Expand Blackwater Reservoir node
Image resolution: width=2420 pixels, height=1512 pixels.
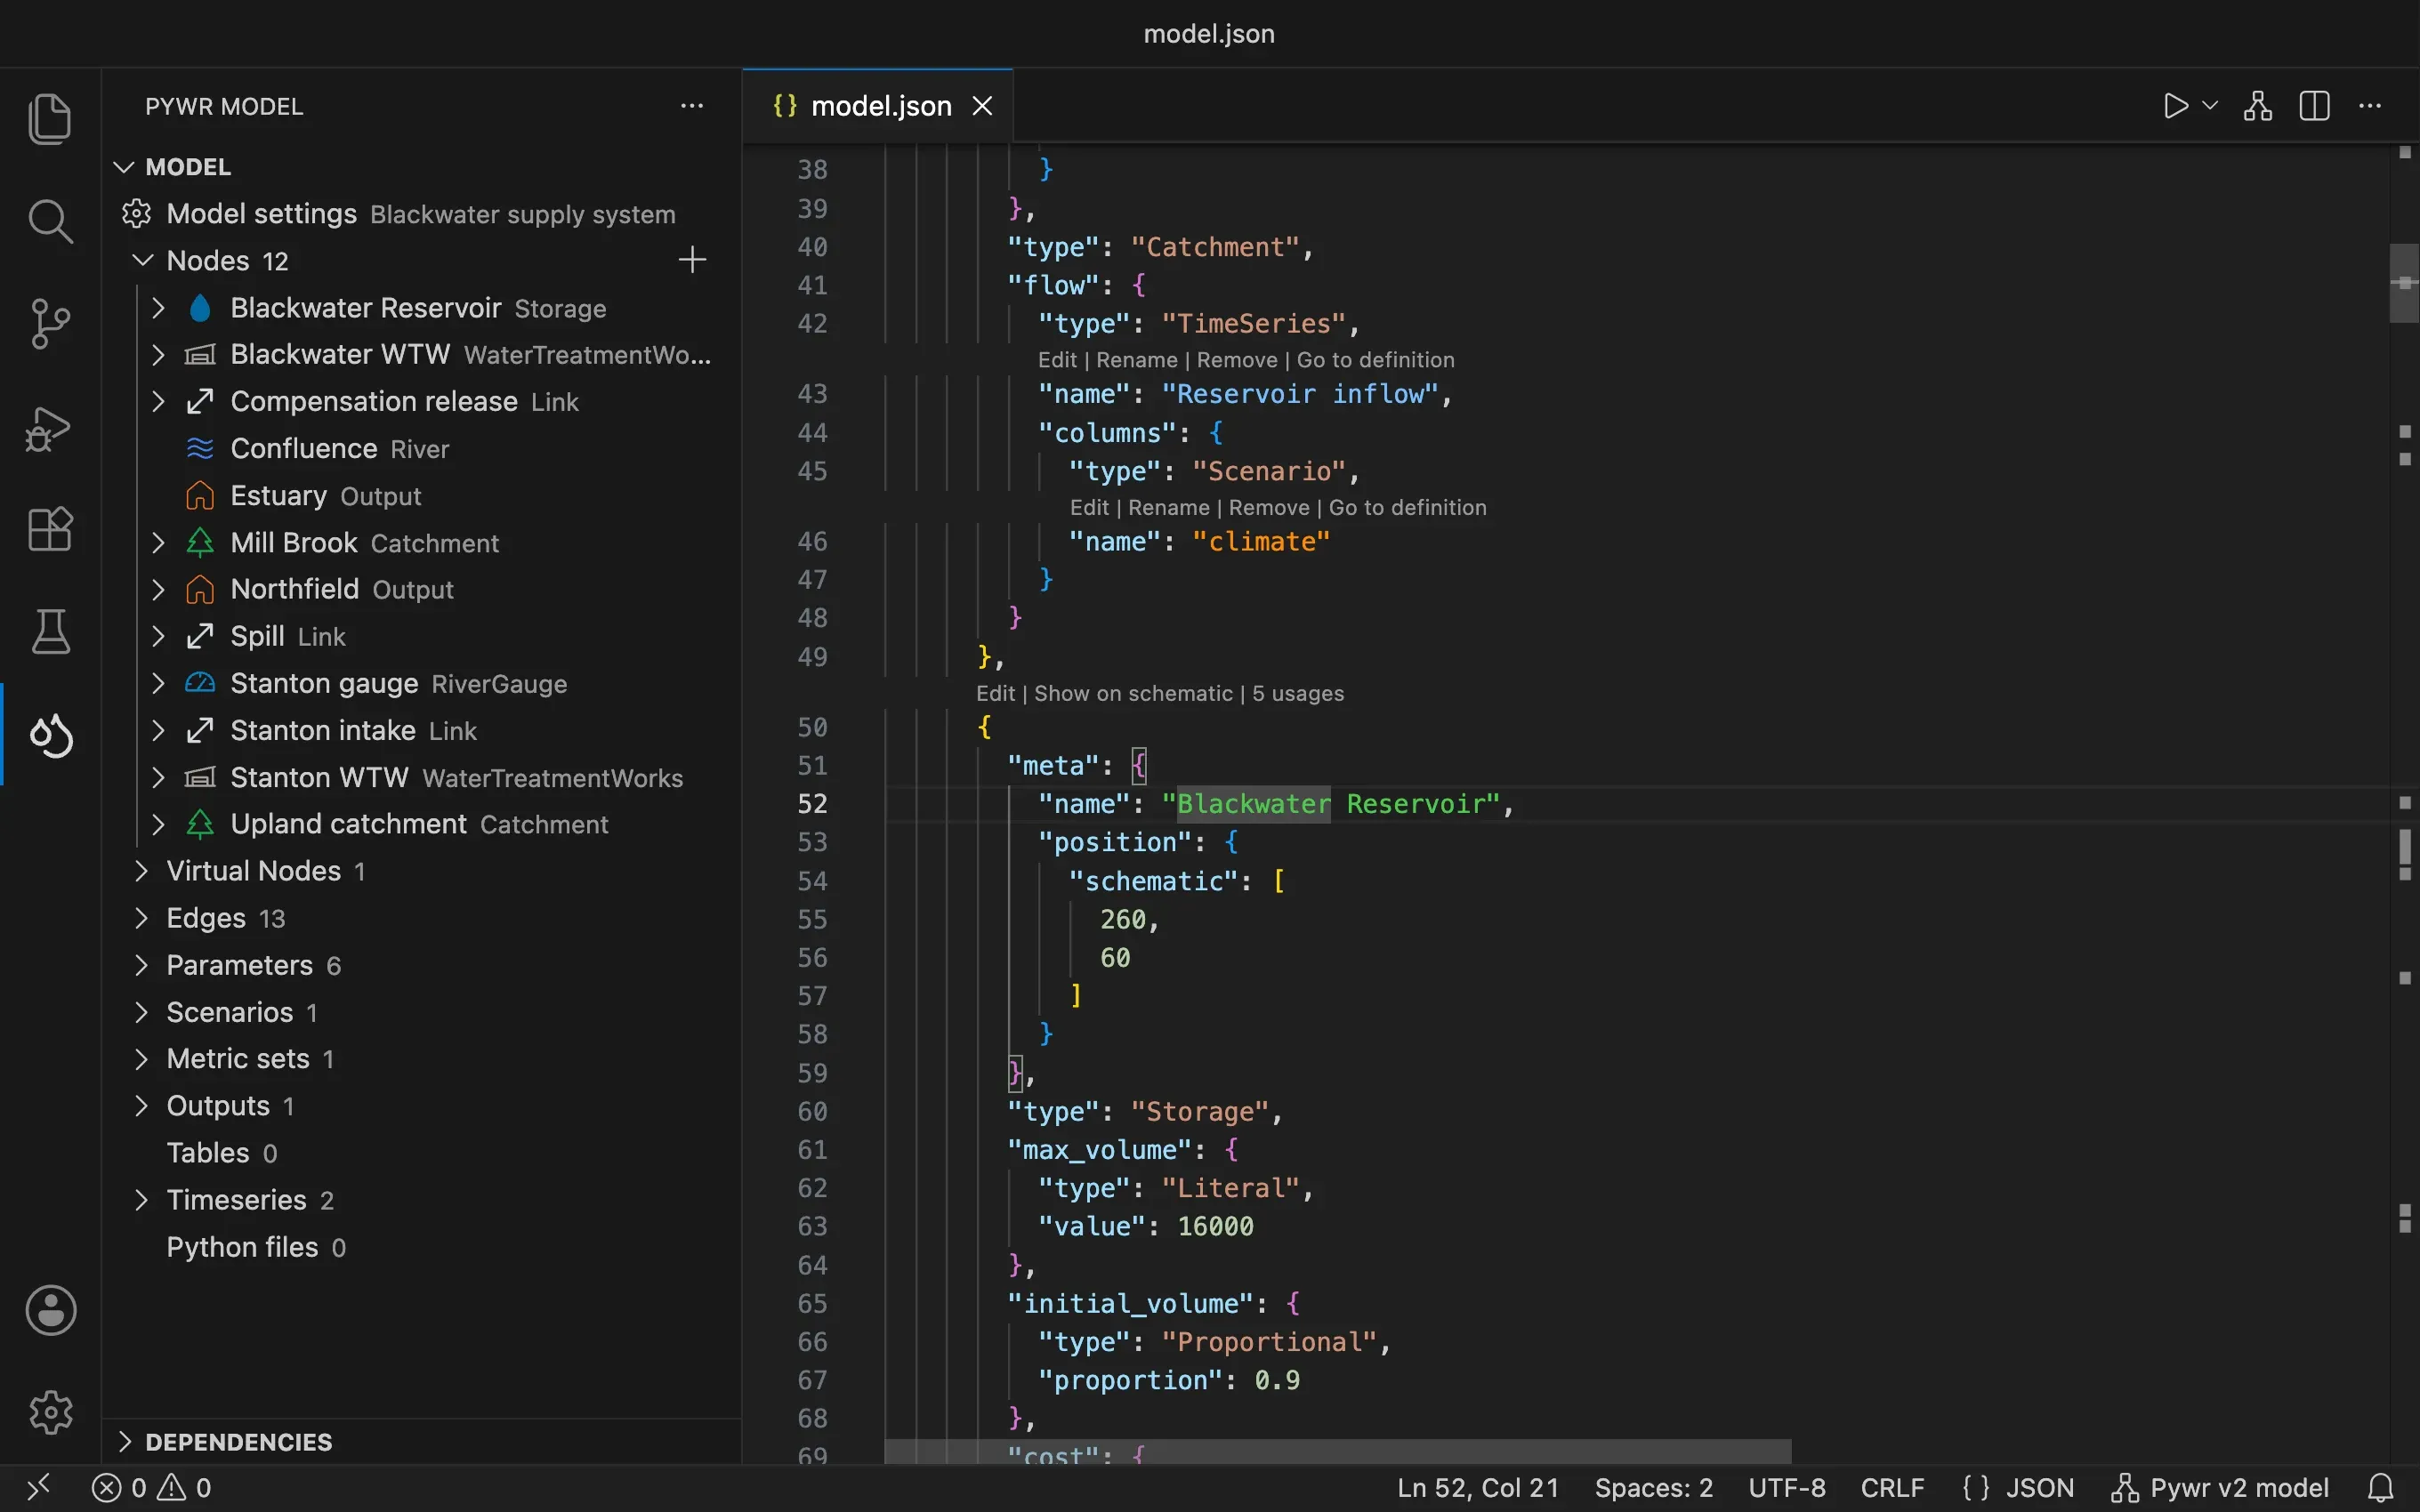pyautogui.click(x=158, y=308)
